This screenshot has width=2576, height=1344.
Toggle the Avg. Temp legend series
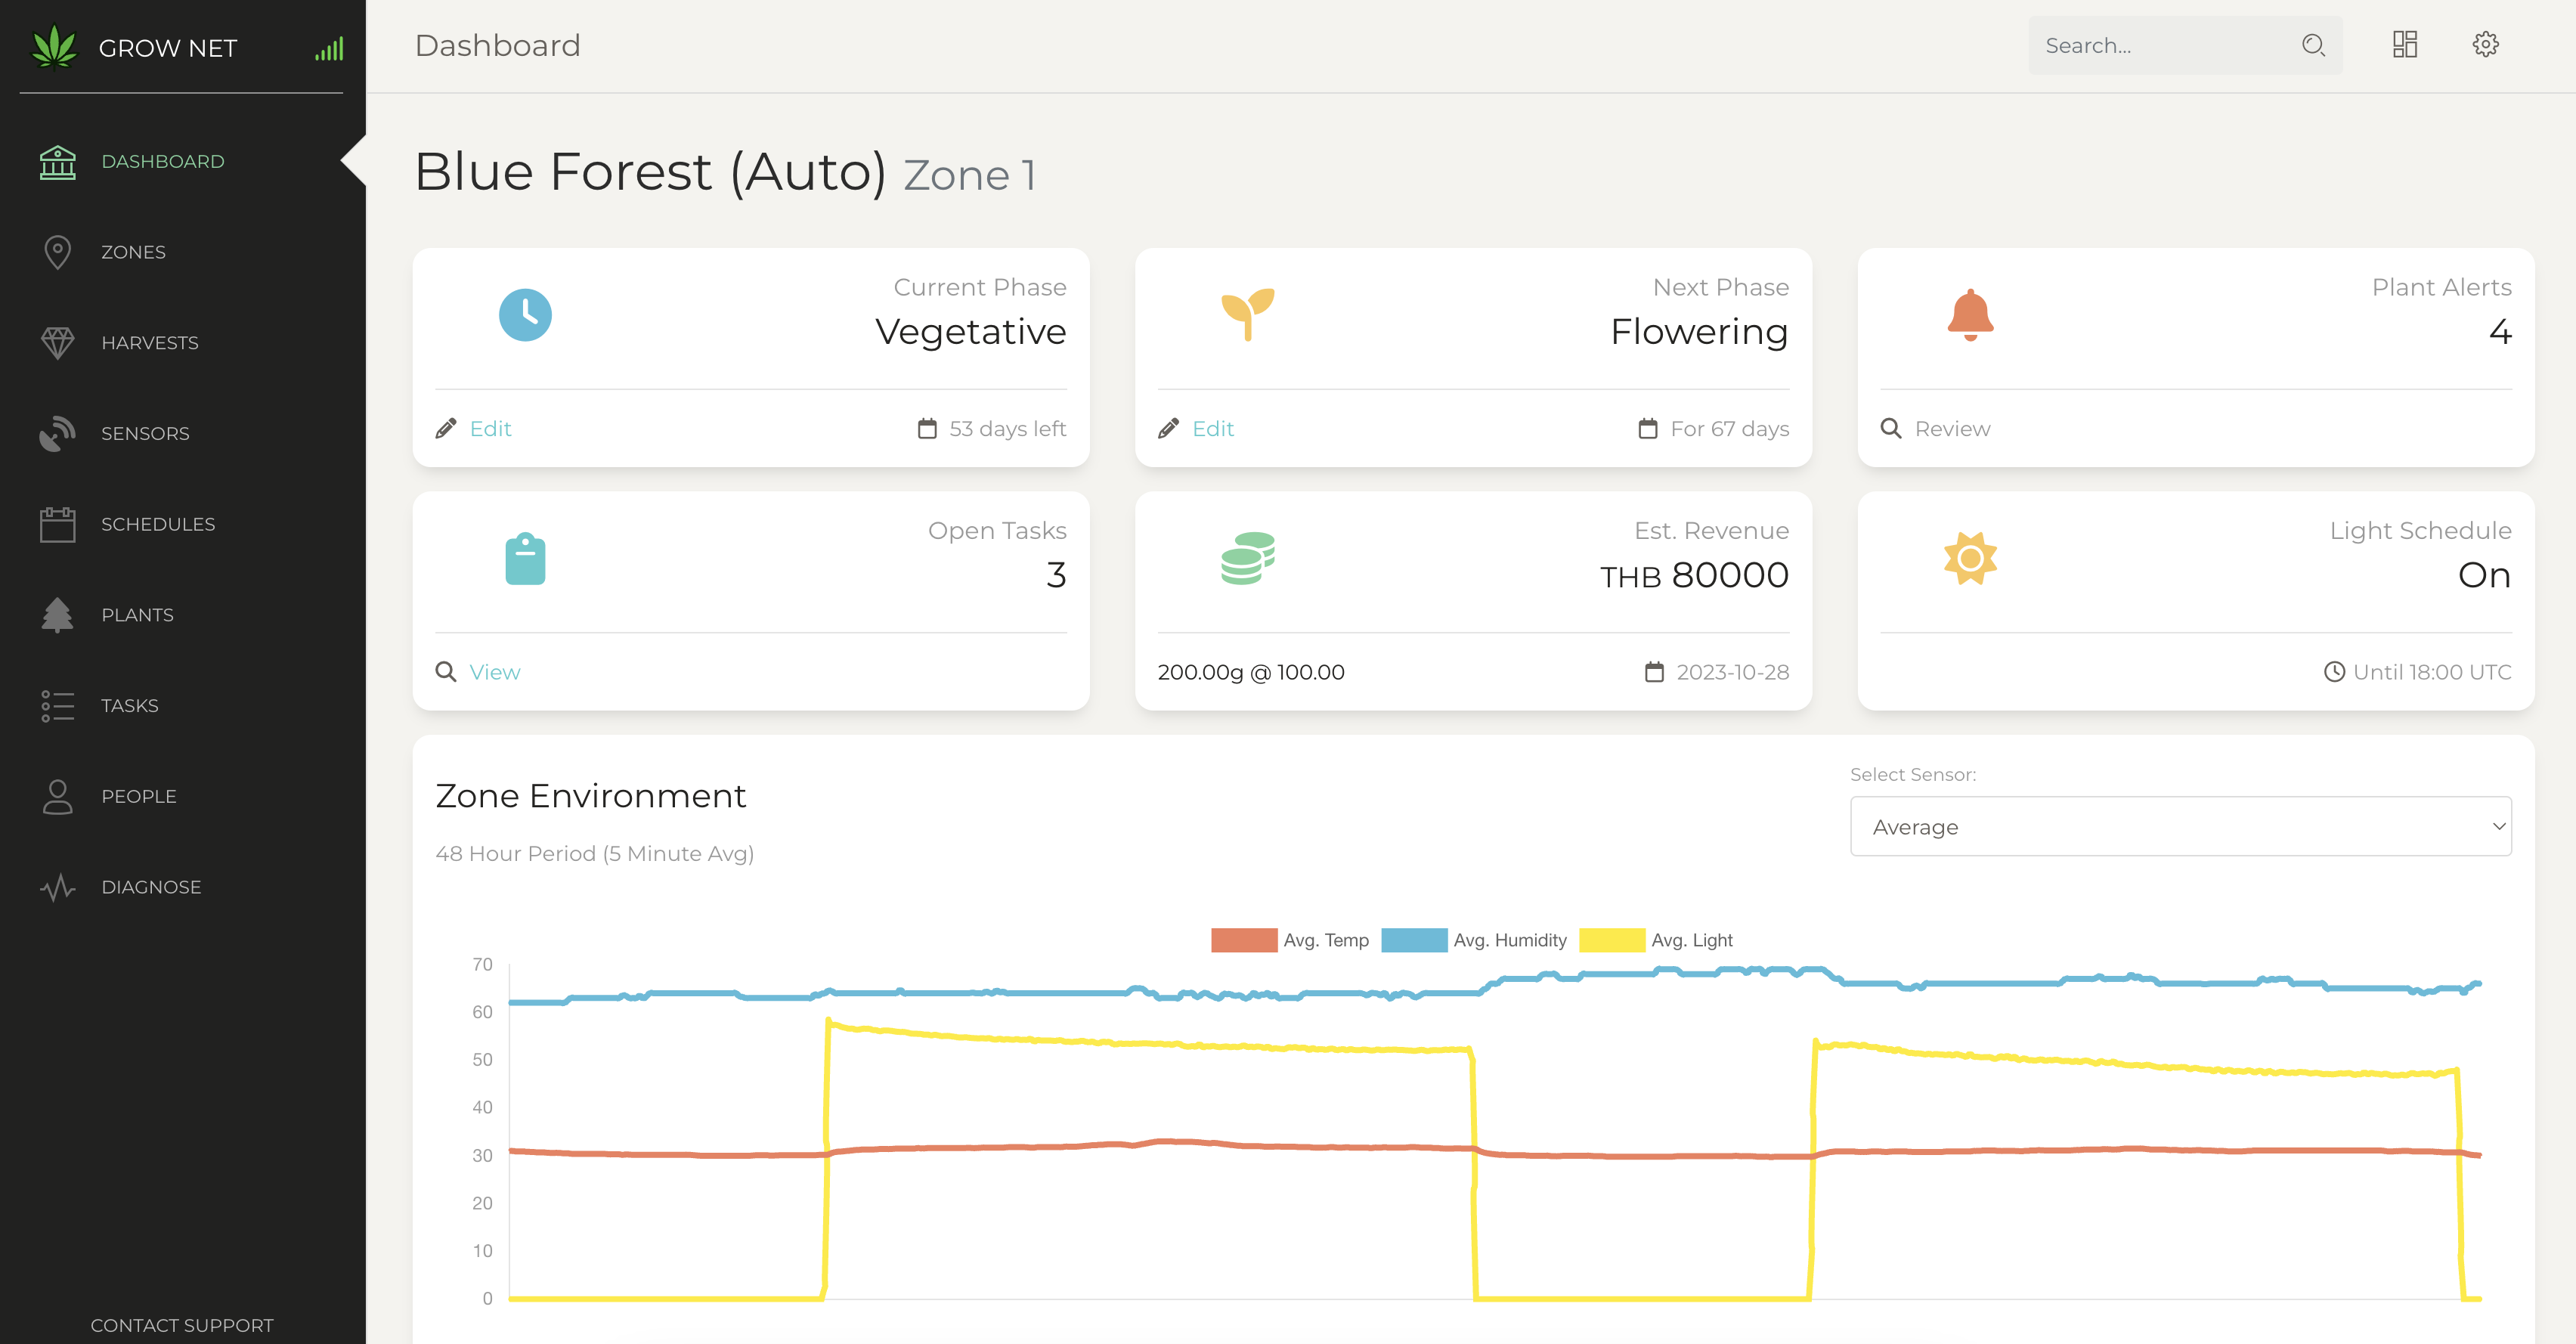pos(1289,940)
